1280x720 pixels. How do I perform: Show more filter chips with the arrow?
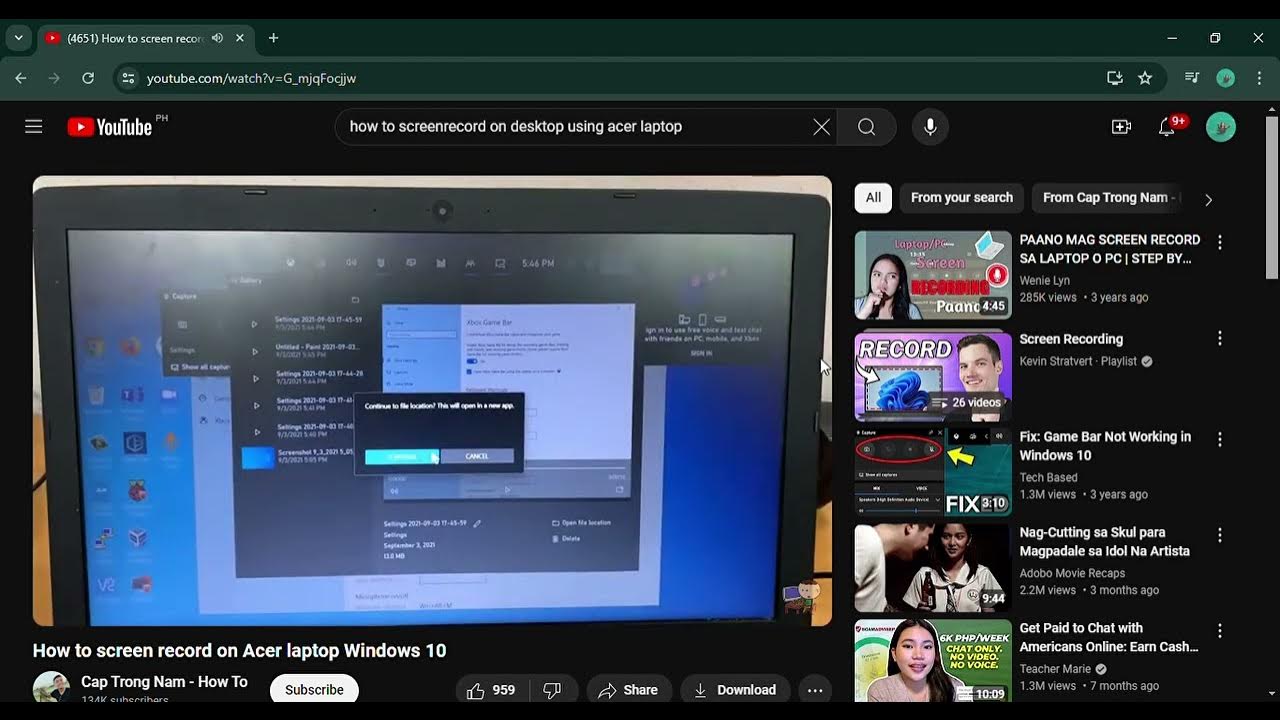point(1208,199)
